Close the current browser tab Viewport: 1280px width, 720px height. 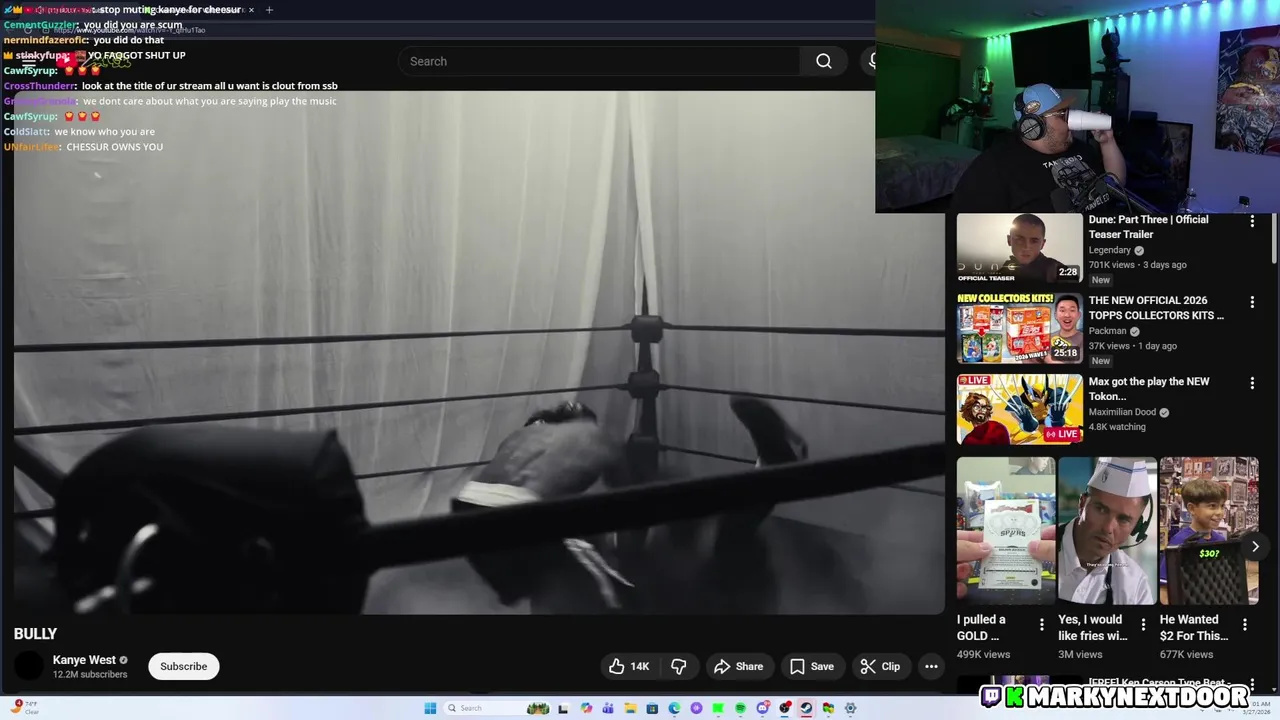click(x=251, y=10)
